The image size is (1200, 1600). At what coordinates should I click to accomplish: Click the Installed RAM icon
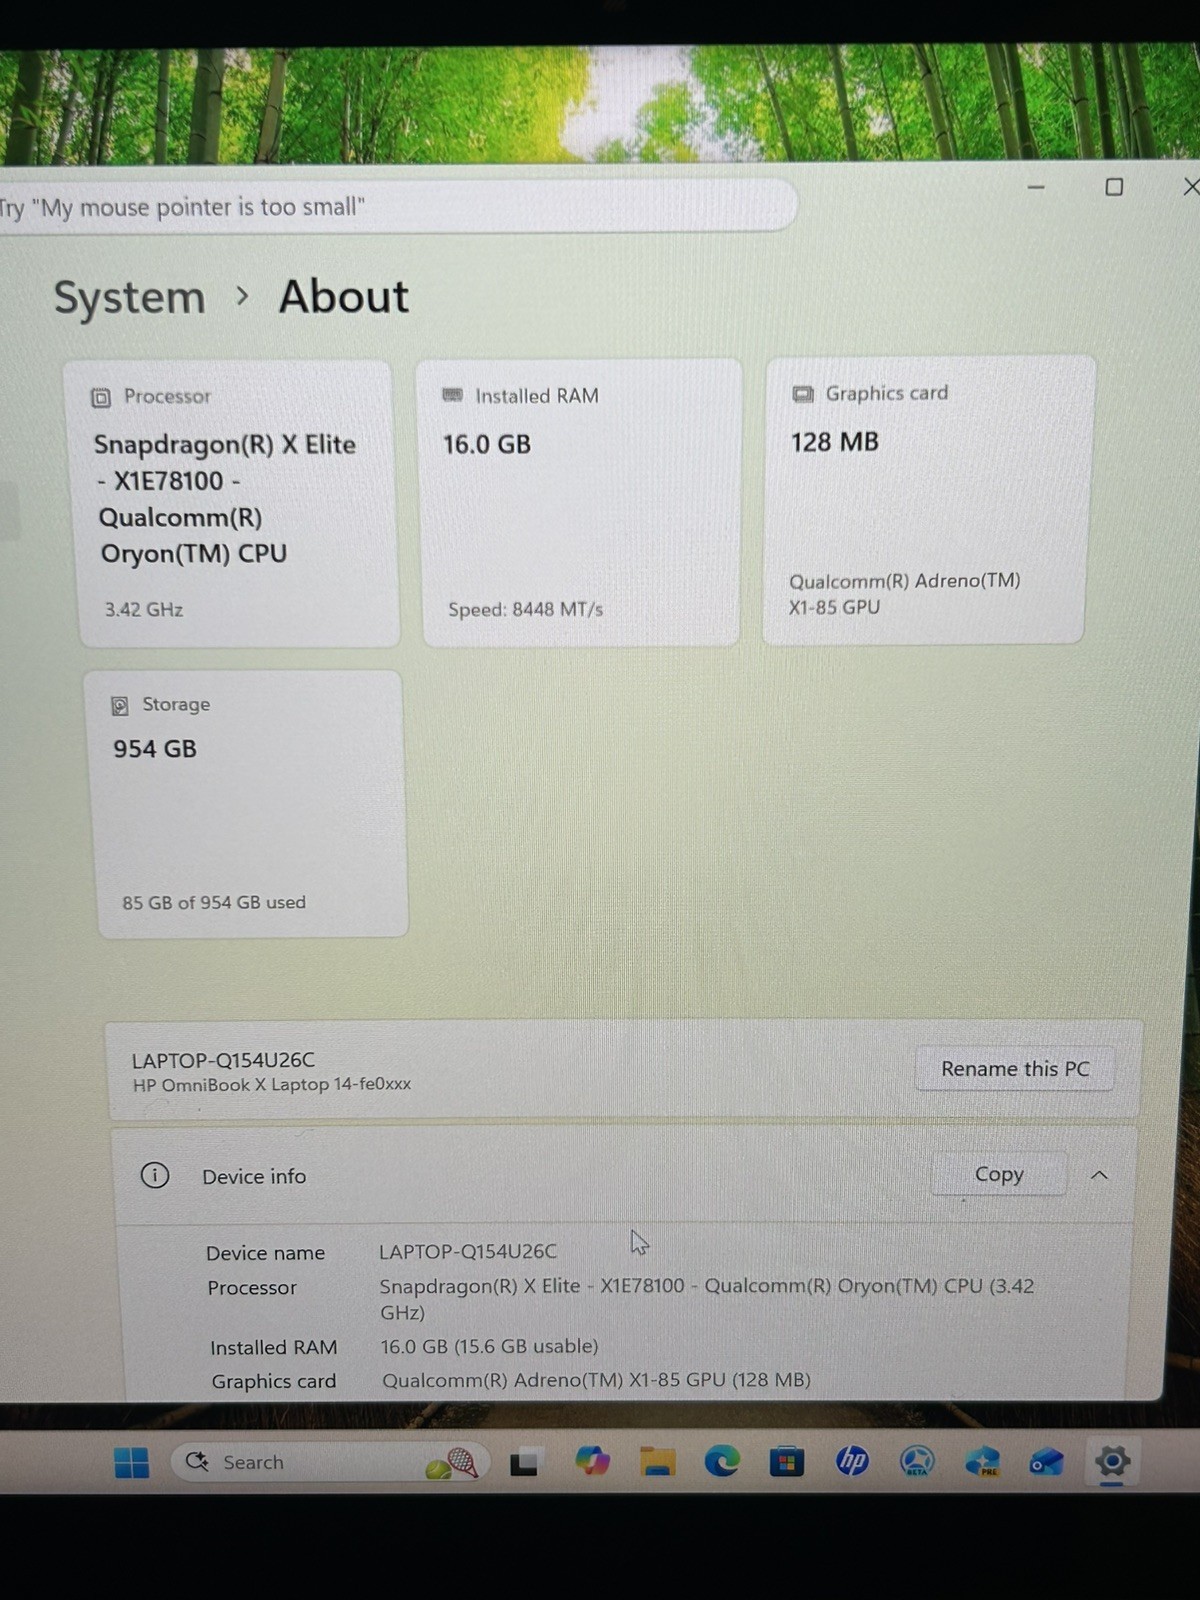pyautogui.click(x=452, y=395)
